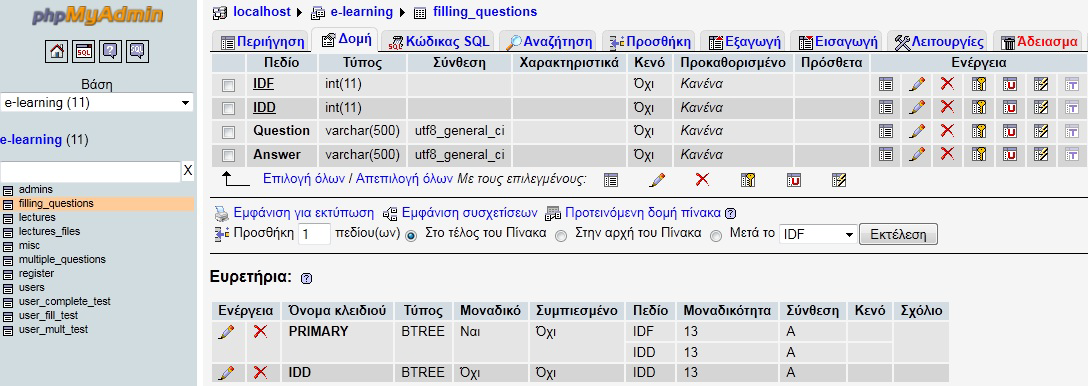Image resolution: width=1088 pixels, height=386 pixels.
Task: Add unique index icon on IDD row
Action: (1010, 108)
